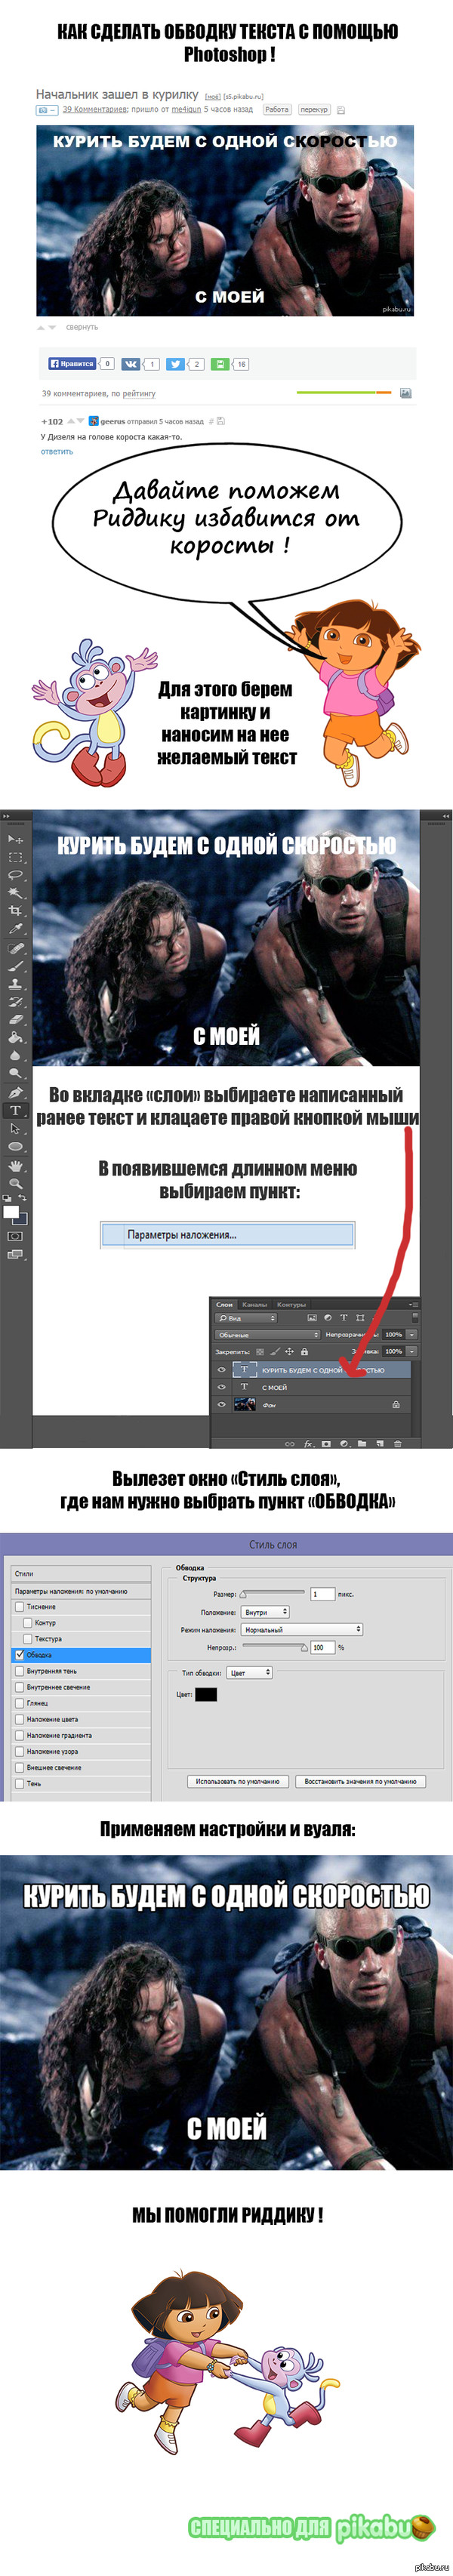
Task: Enable the Тиснение checkbox
Action: tap(19, 1606)
